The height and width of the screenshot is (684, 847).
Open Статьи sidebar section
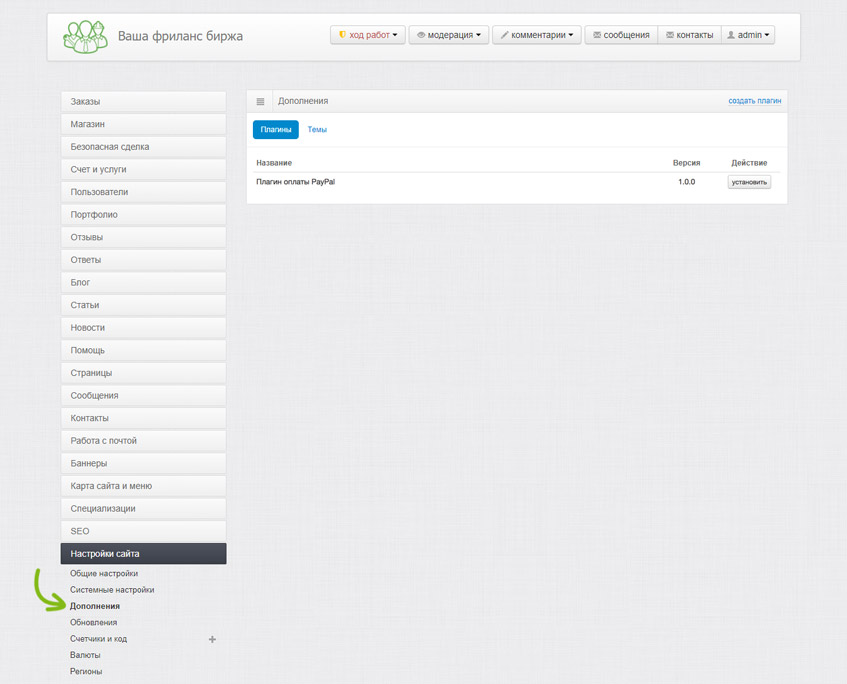pyautogui.click(x=144, y=305)
